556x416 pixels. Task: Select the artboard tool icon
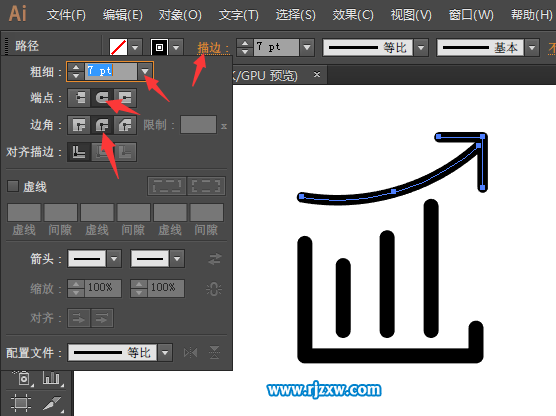(21, 403)
